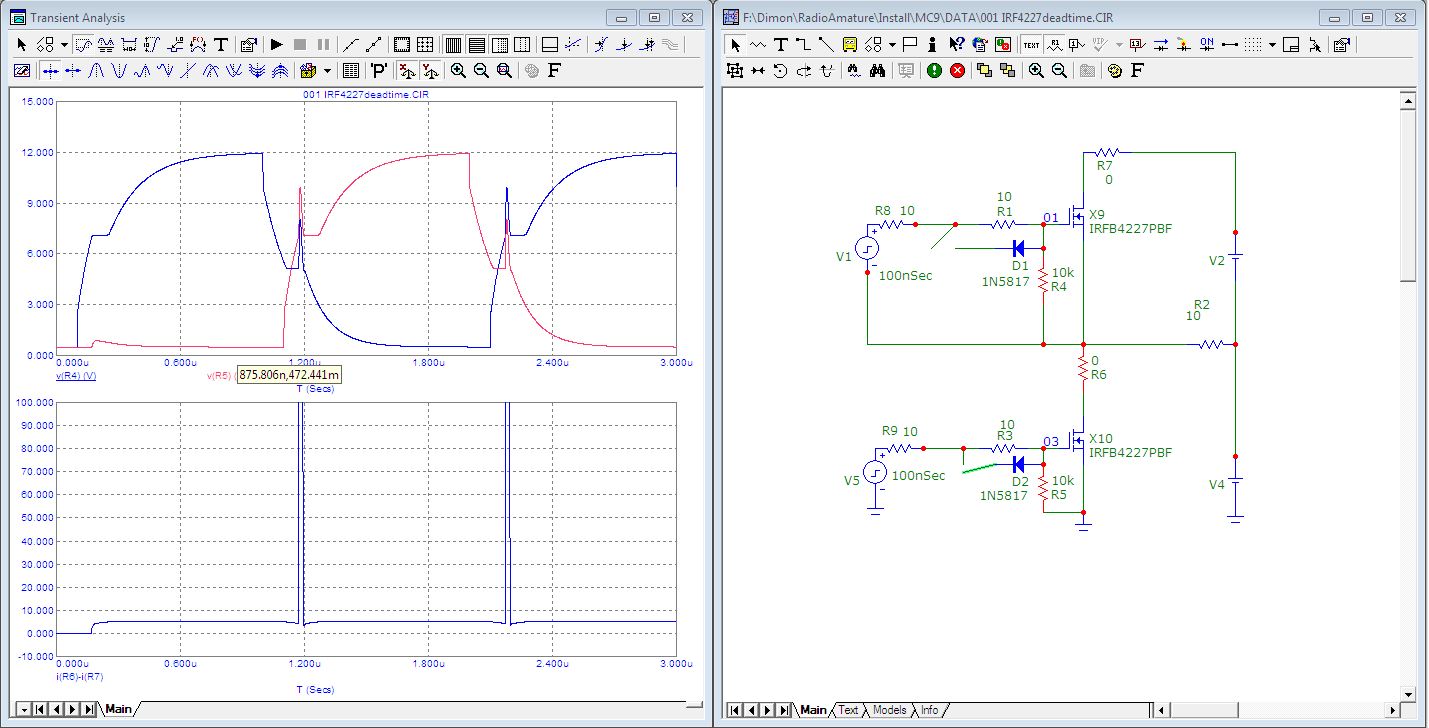Open the component shapes dropdown in the schematic toolbar

click(892, 44)
